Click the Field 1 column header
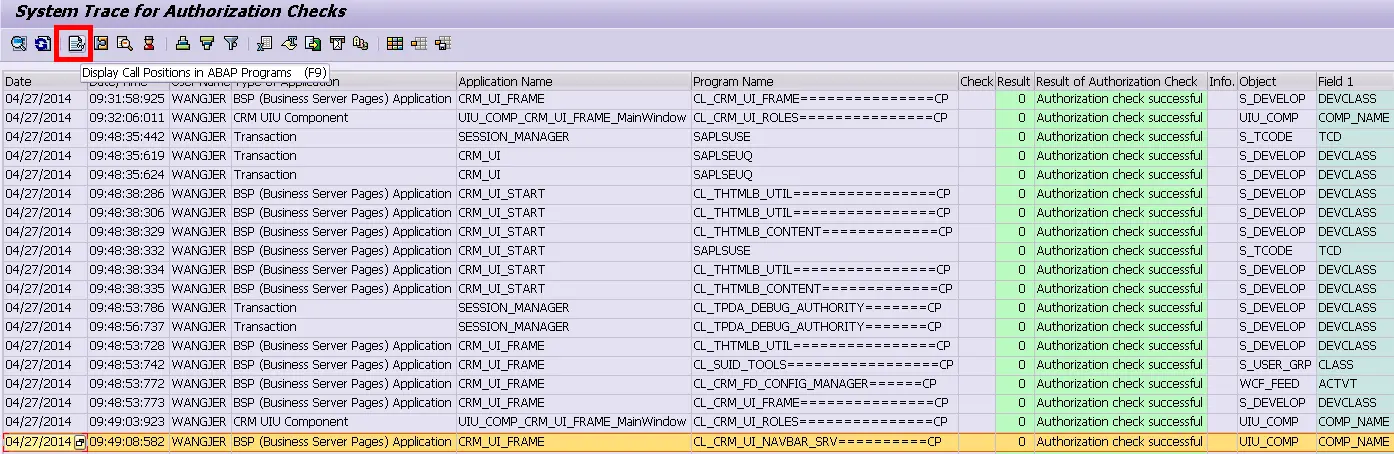Viewport: 1394px width, 454px height. (1354, 81)
